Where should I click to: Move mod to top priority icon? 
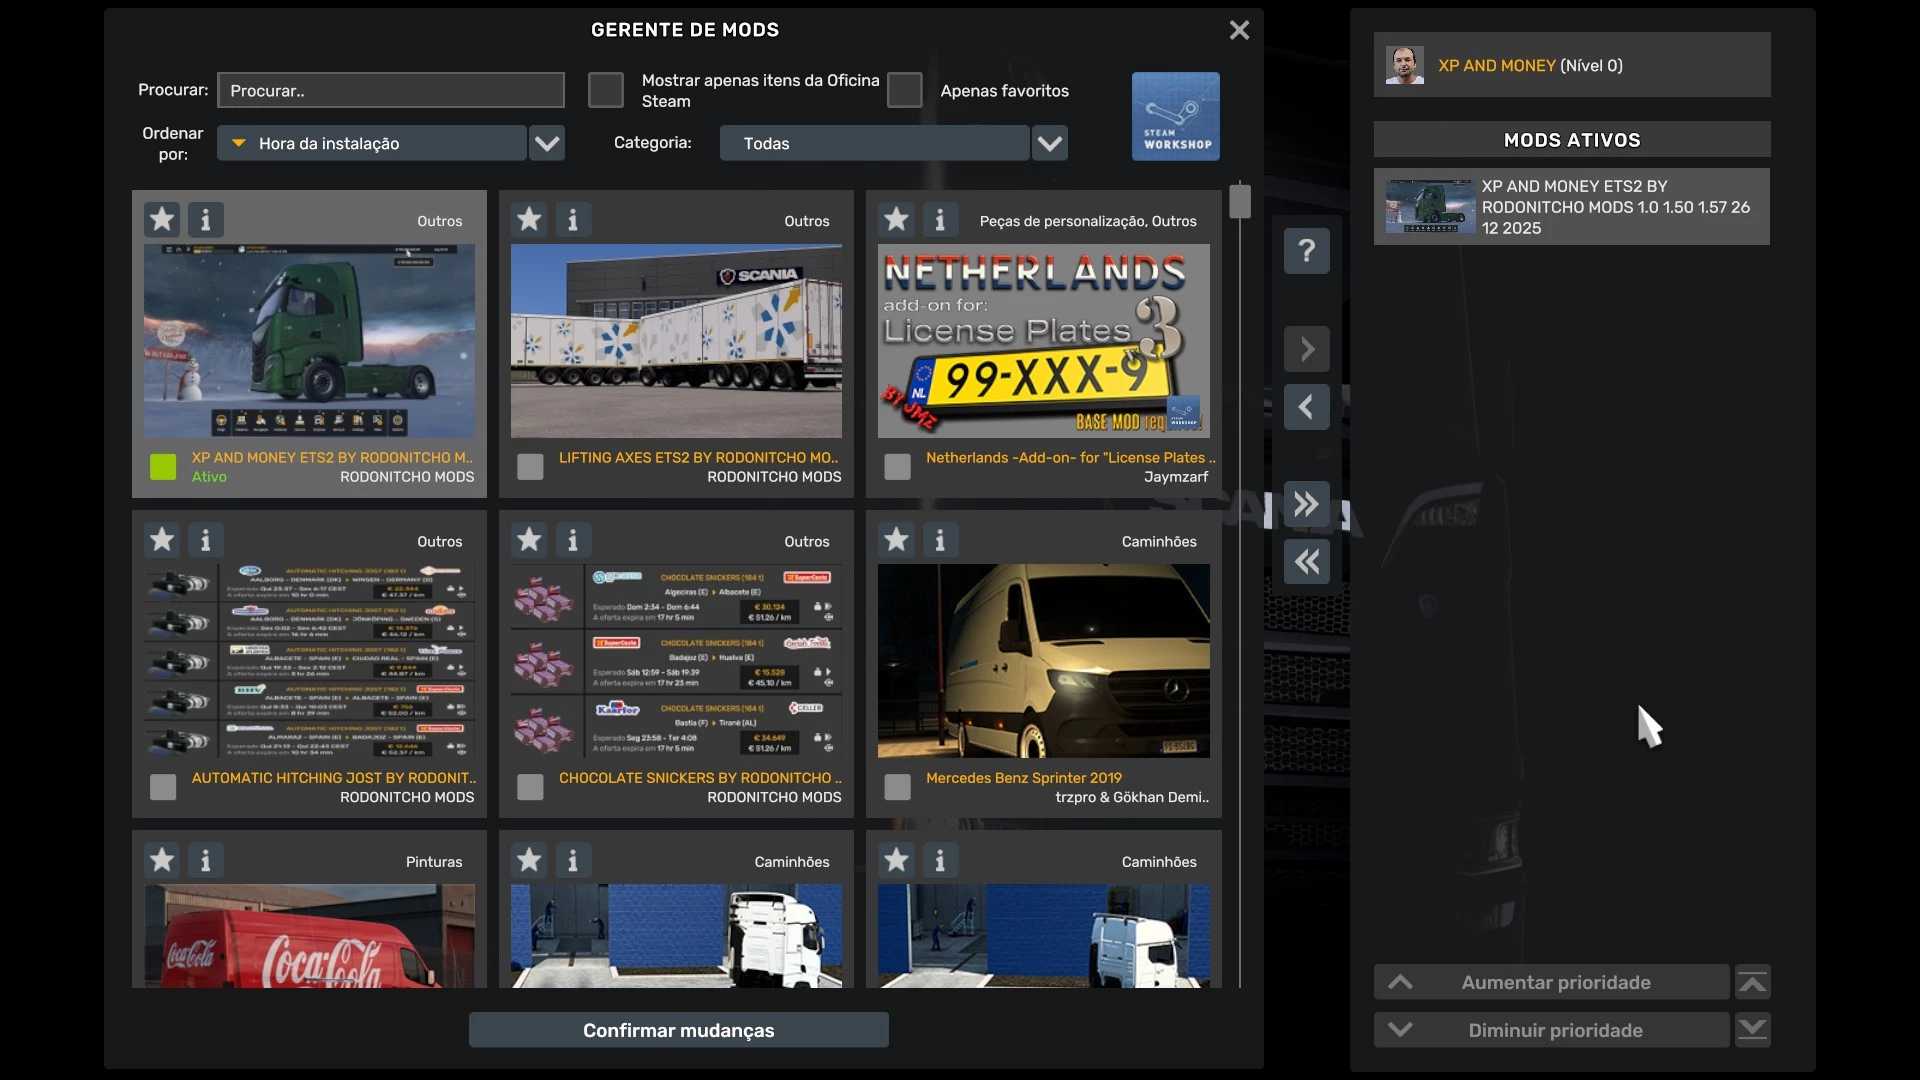tap(1752, 983)
